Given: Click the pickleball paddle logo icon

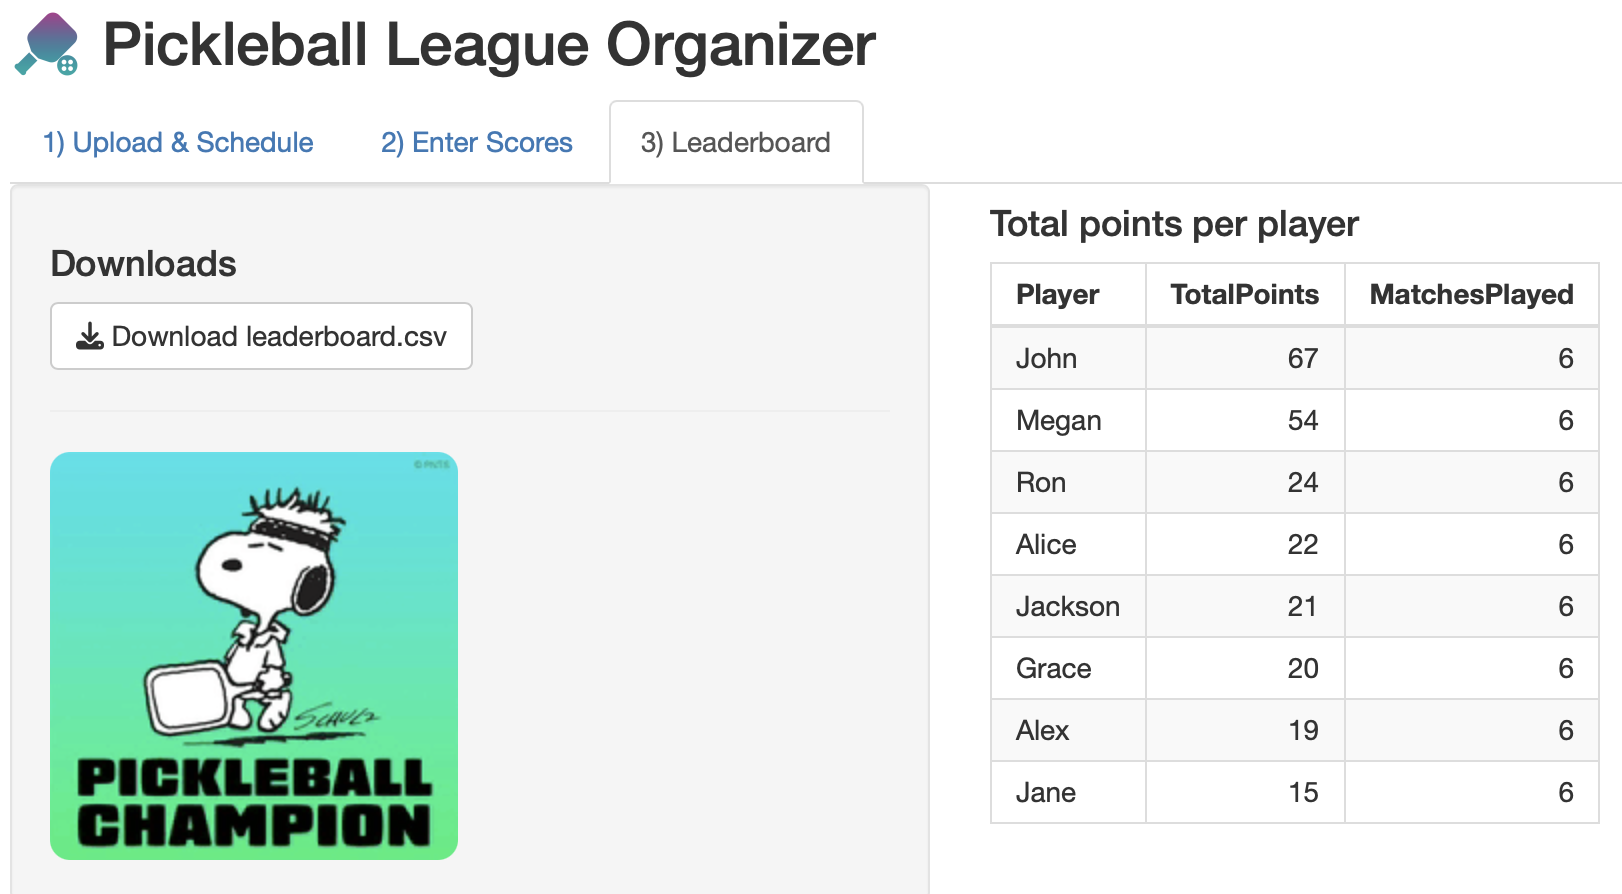Looking at the screenshot, I should pos(44,44).
